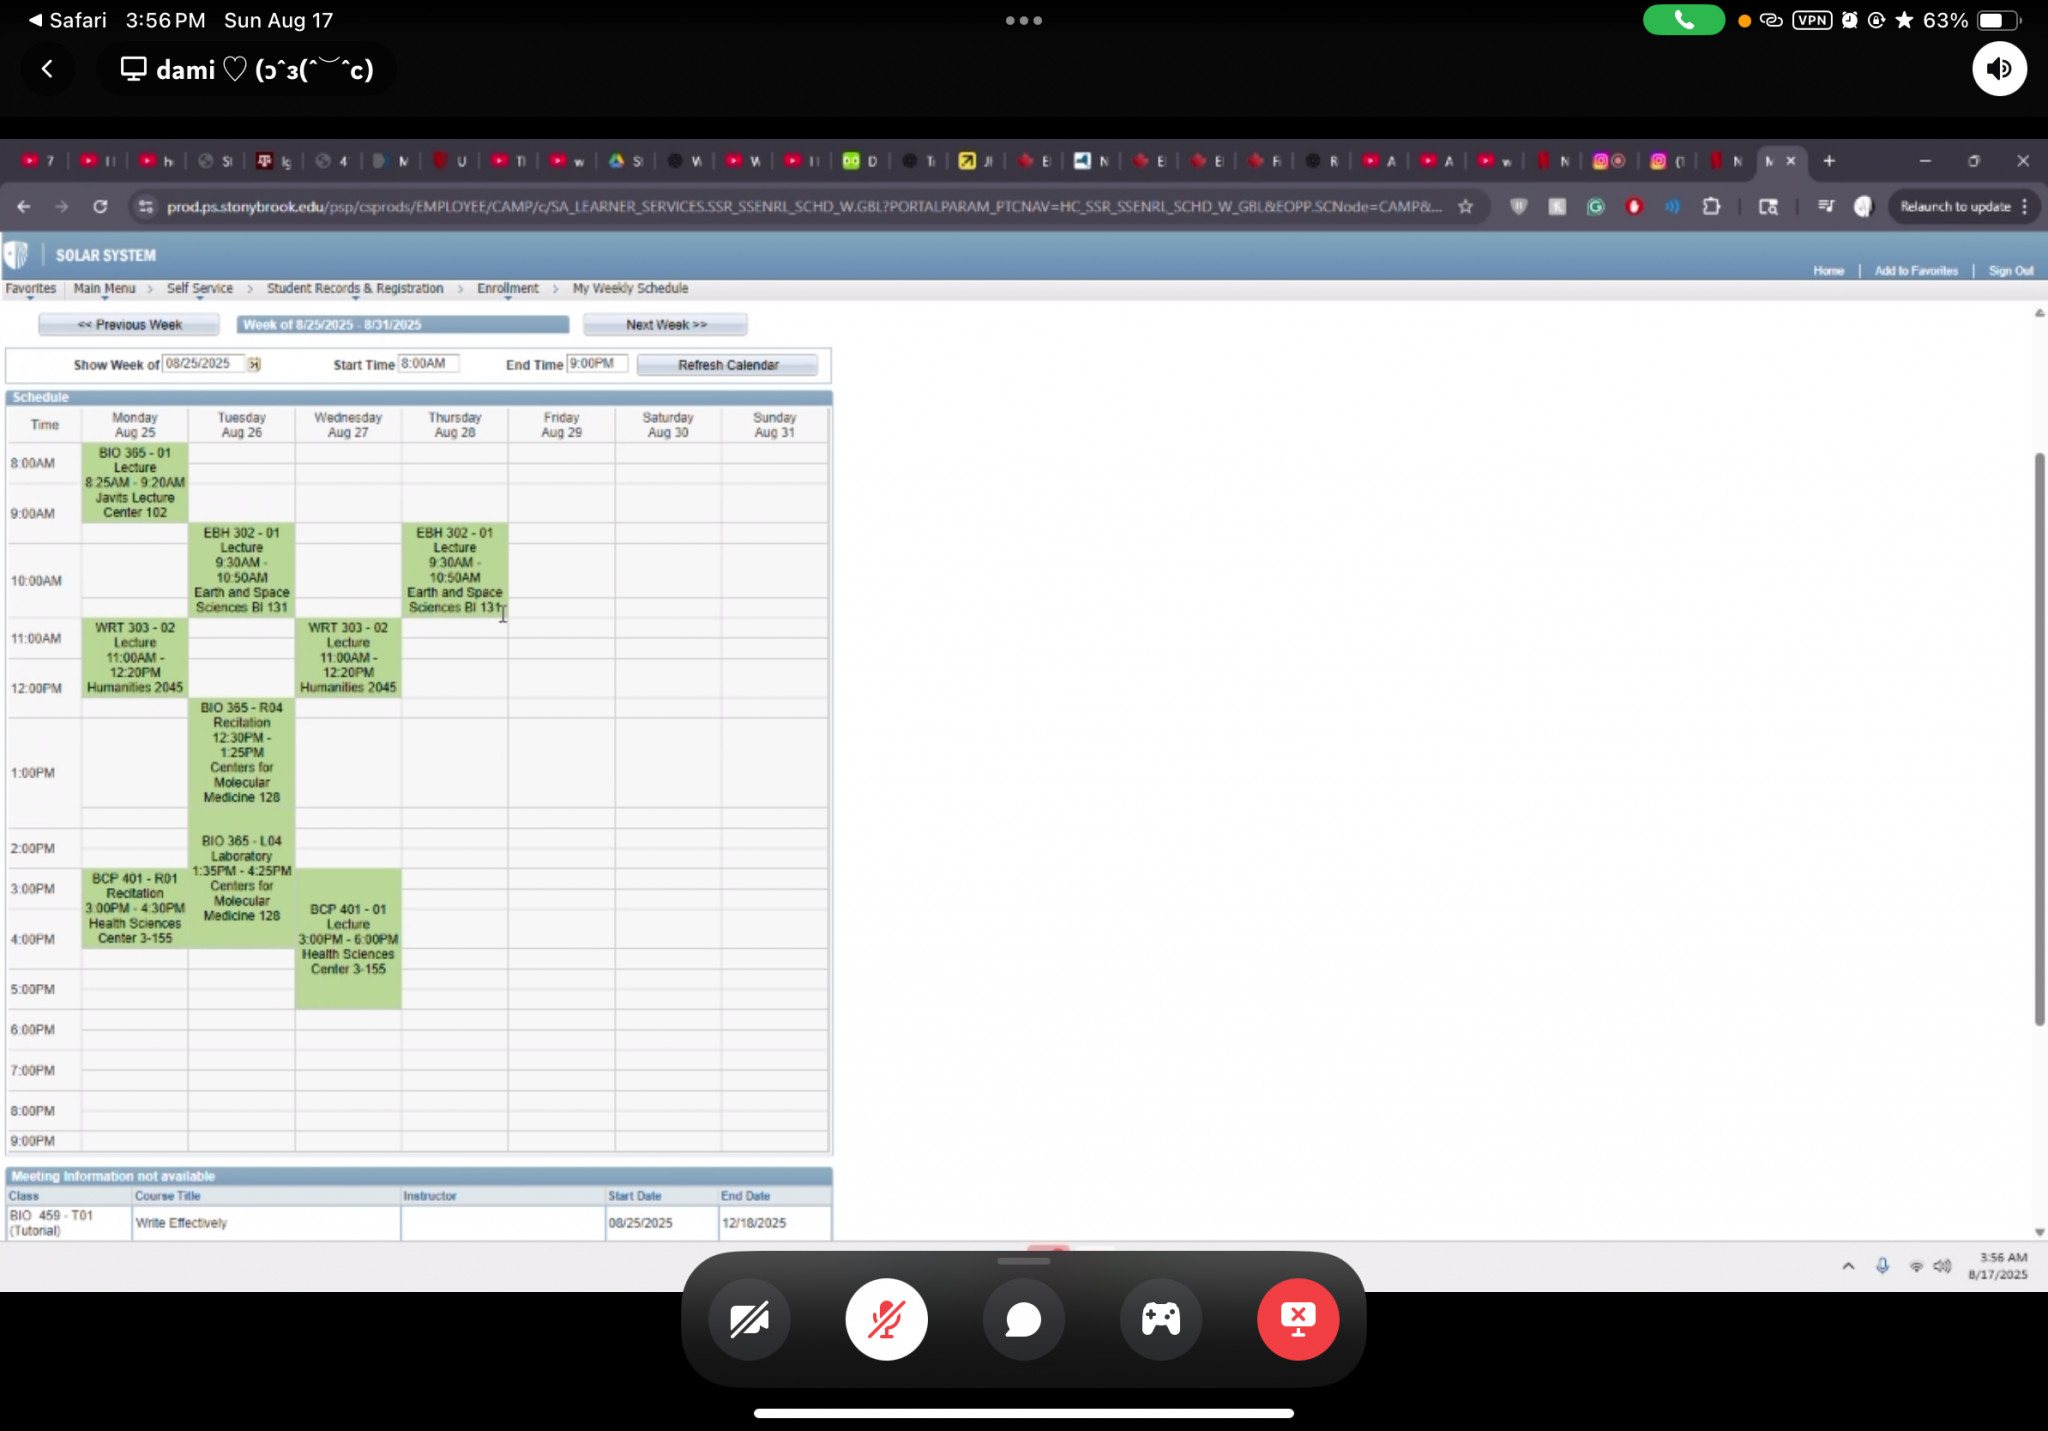Open the Self Service breadcrumb dropdown
Screen dimensions: 2048x1431
(199, 289)
